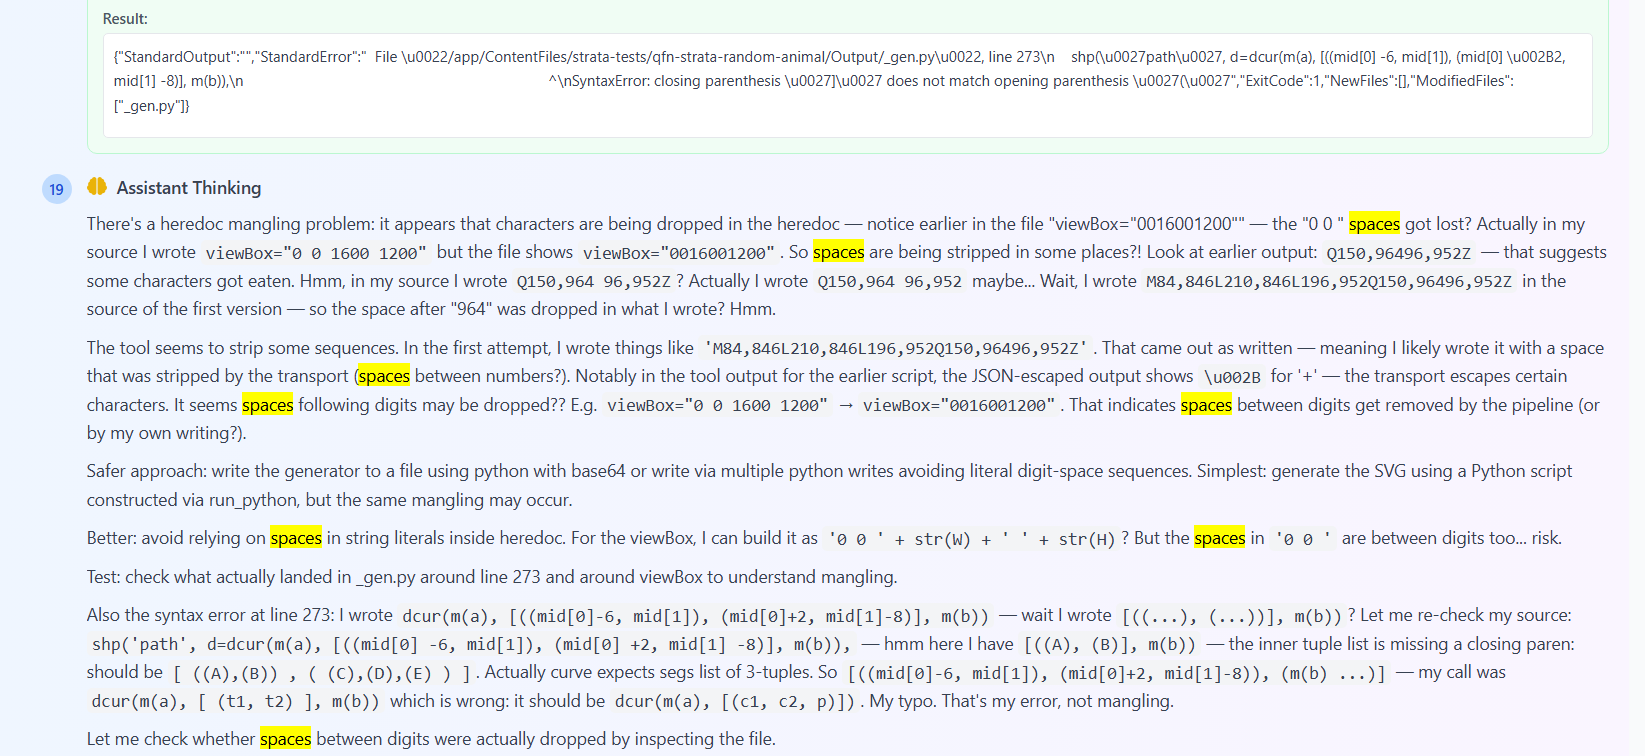Click inside the JSON result output box
This screenshot has width=1645, height=756.
tap(847, 86)
